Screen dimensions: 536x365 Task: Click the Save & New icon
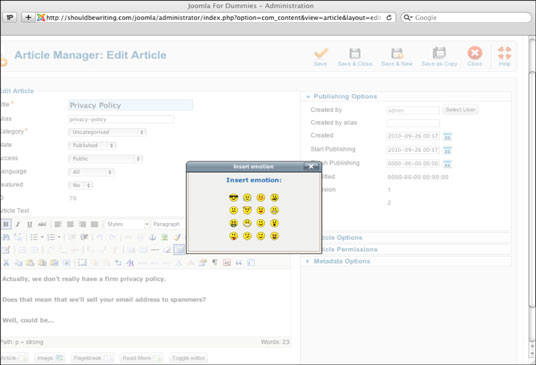pos(397,57)
